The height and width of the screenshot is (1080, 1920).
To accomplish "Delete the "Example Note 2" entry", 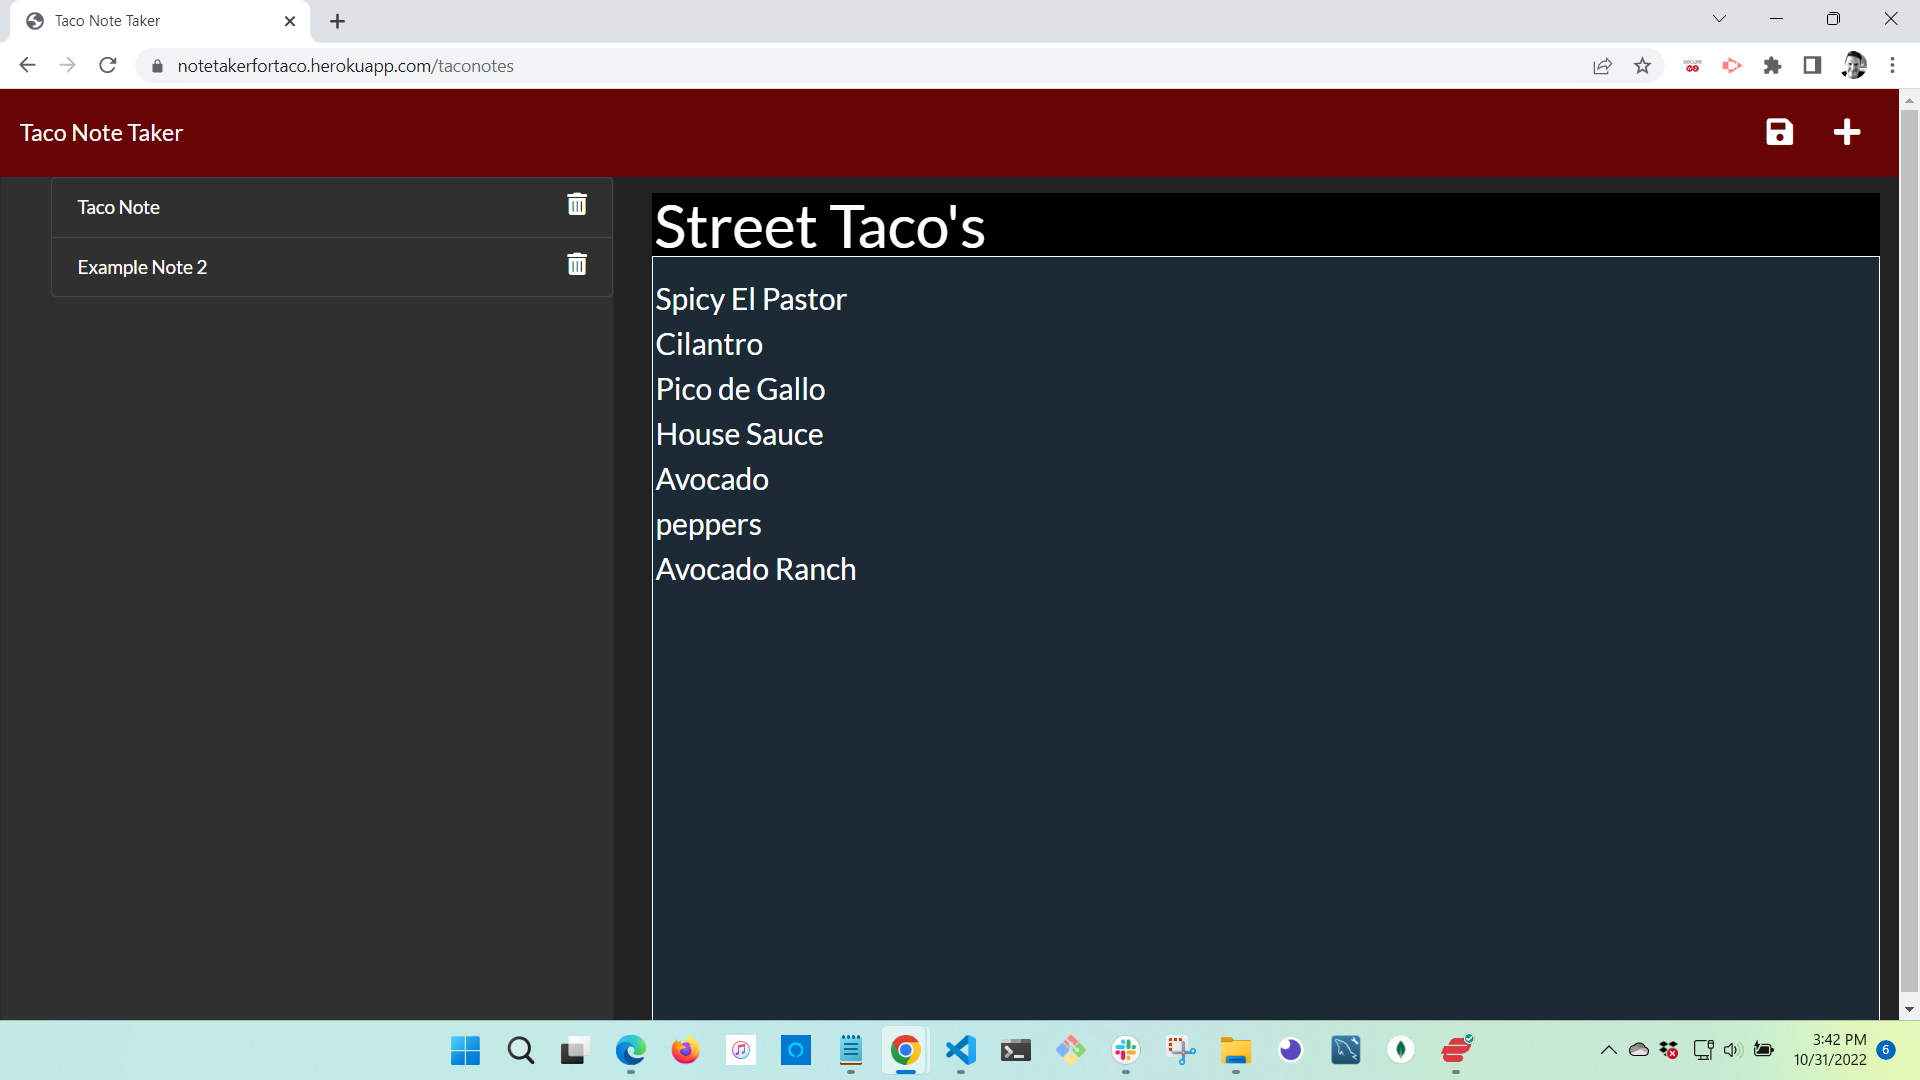I will tap(577, 265).
